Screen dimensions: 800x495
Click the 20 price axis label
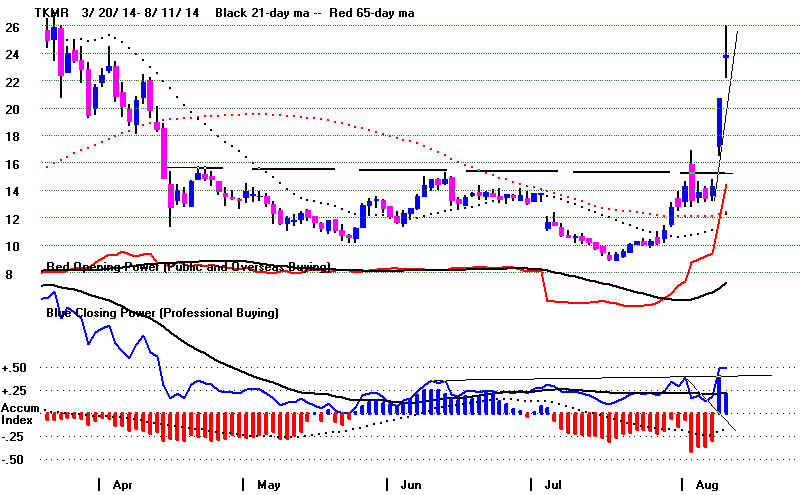pyautogui.click(x=13, y=109)
